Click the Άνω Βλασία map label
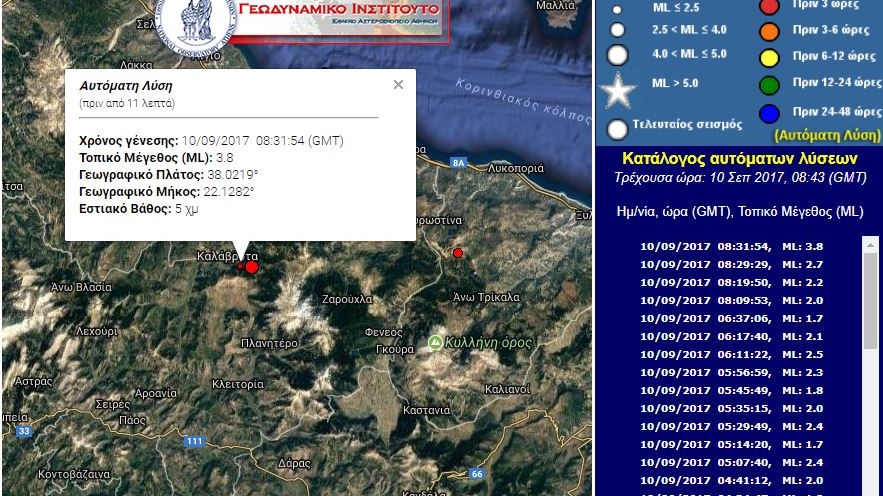Screen dimensions: 883x496 [x=81, y=287]
